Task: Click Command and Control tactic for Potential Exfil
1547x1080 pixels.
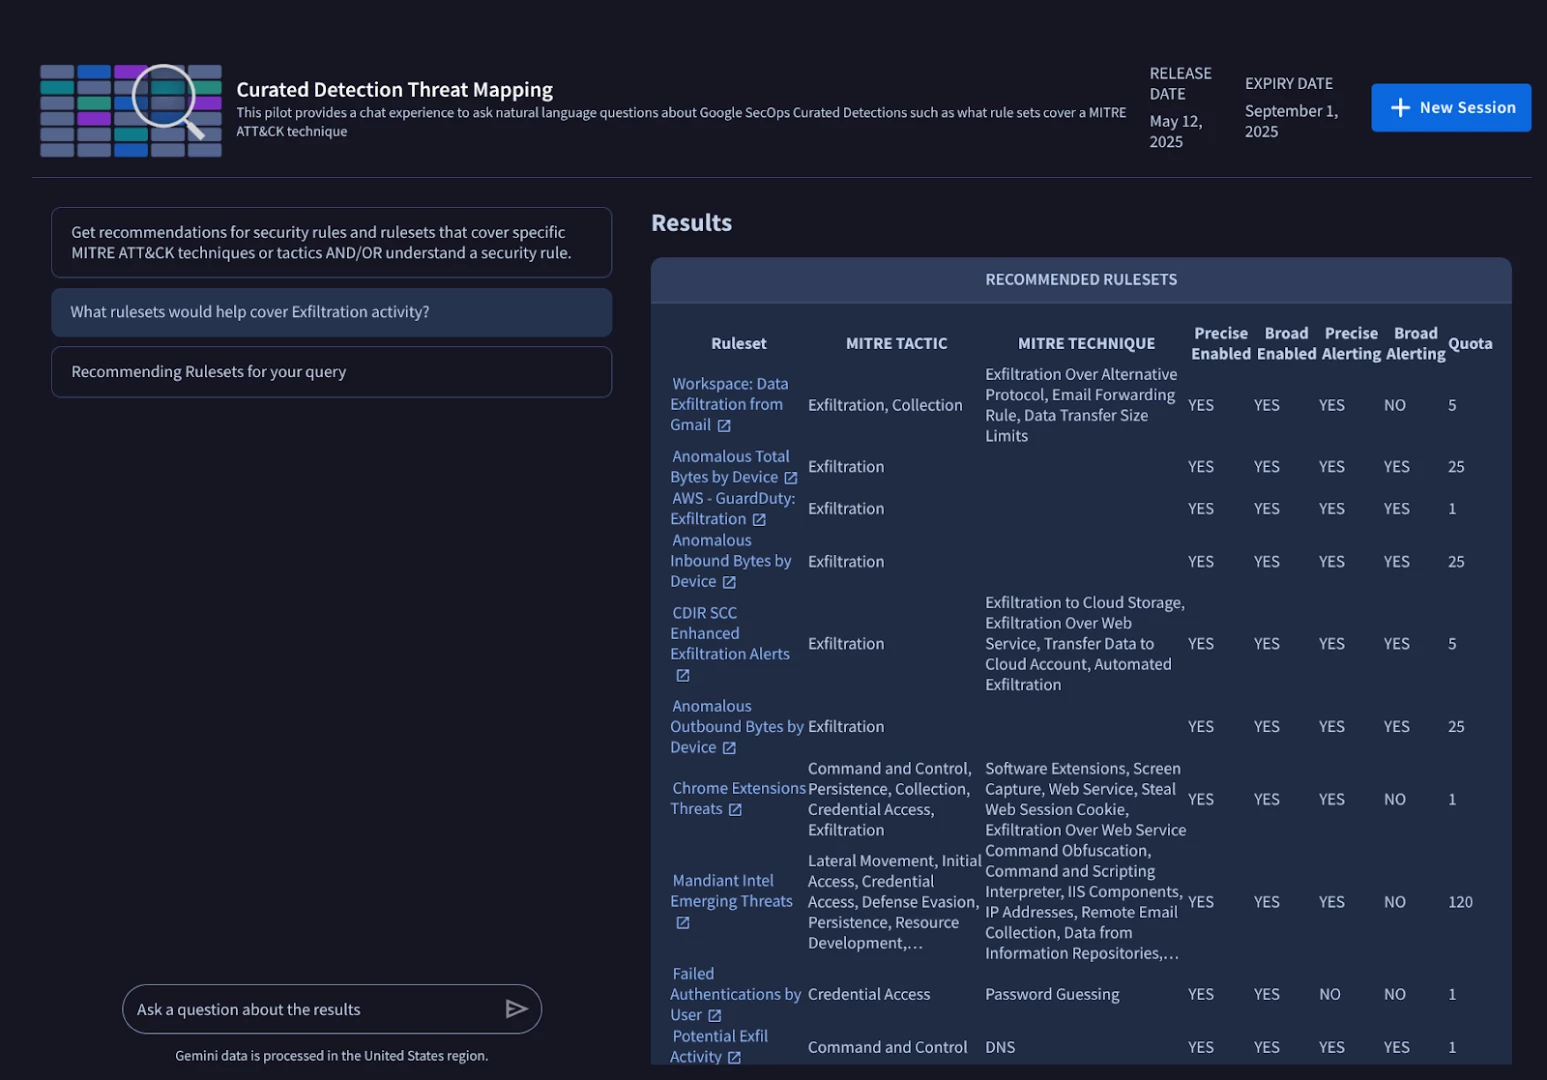Action: click(x=888, y=1047)
